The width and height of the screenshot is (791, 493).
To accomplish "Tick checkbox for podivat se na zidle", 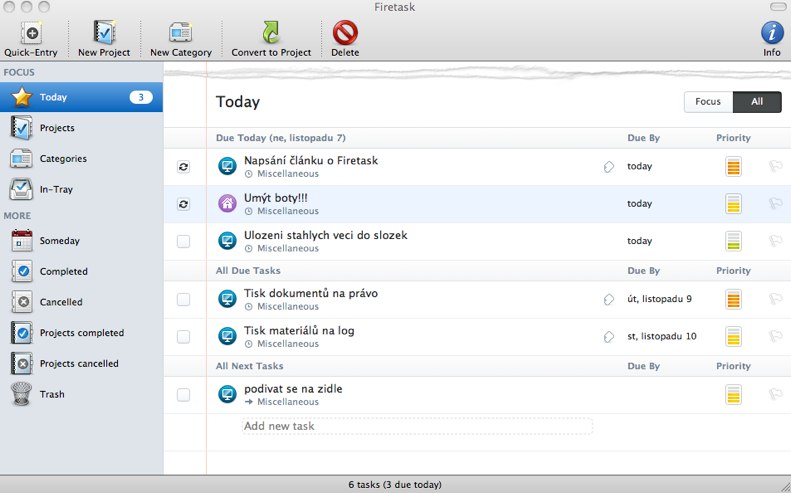I will (183, 395).
